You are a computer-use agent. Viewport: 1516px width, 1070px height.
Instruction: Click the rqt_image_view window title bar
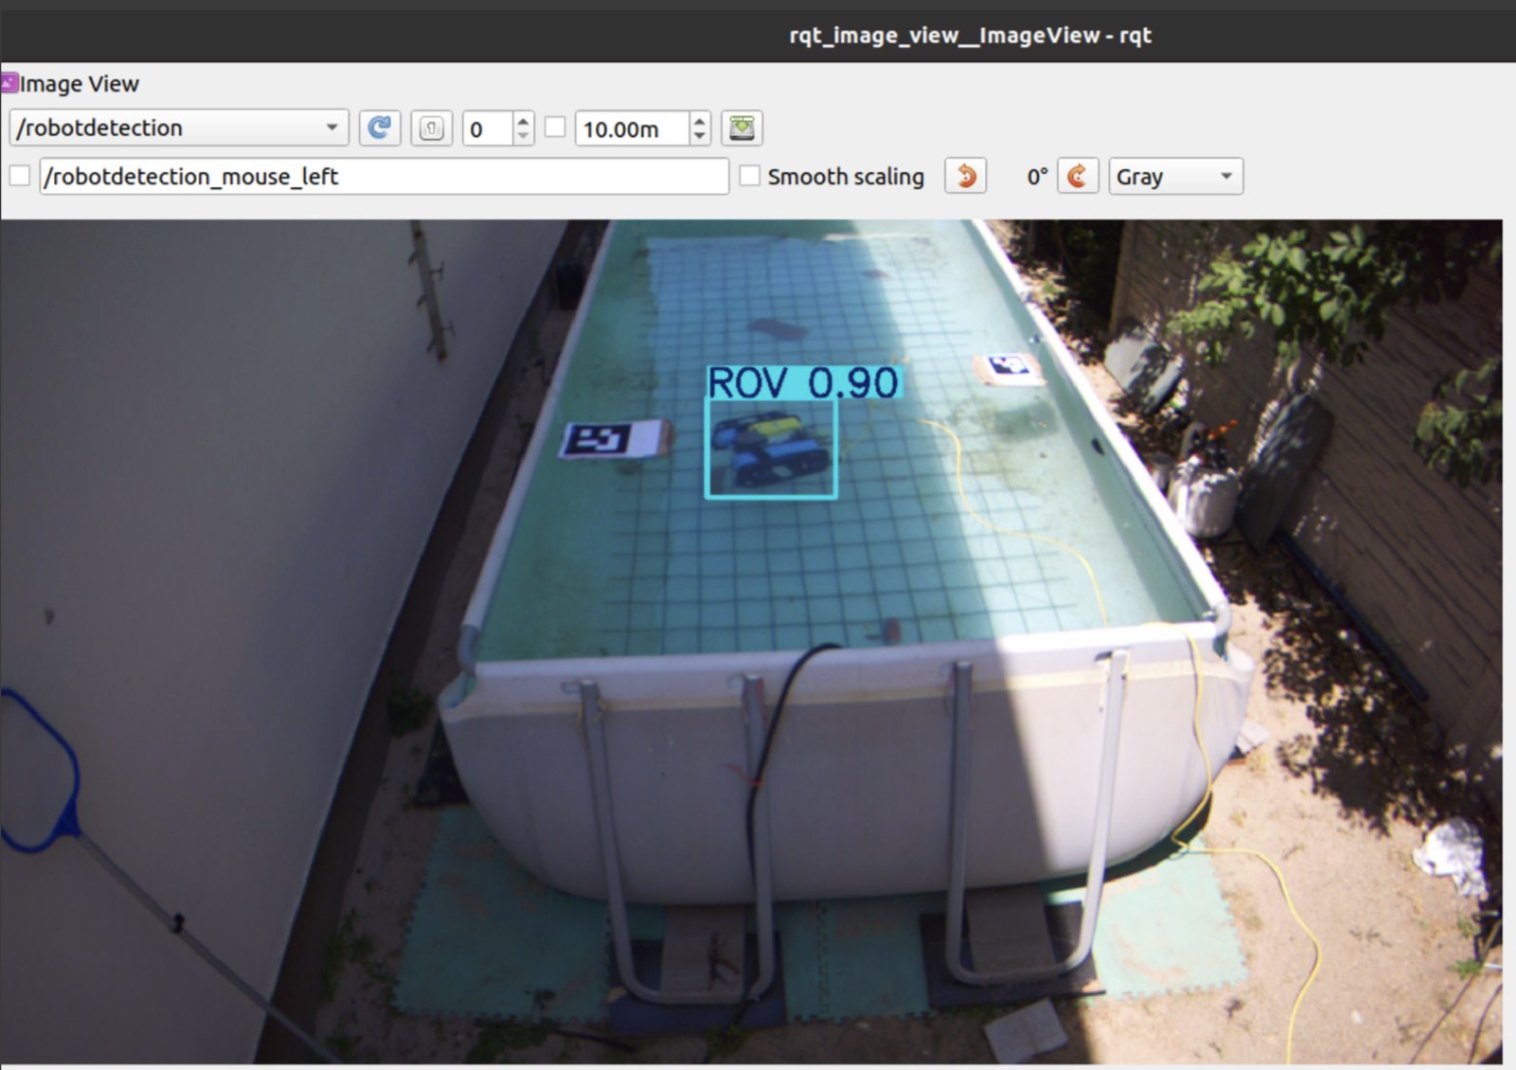click(968, 36)
